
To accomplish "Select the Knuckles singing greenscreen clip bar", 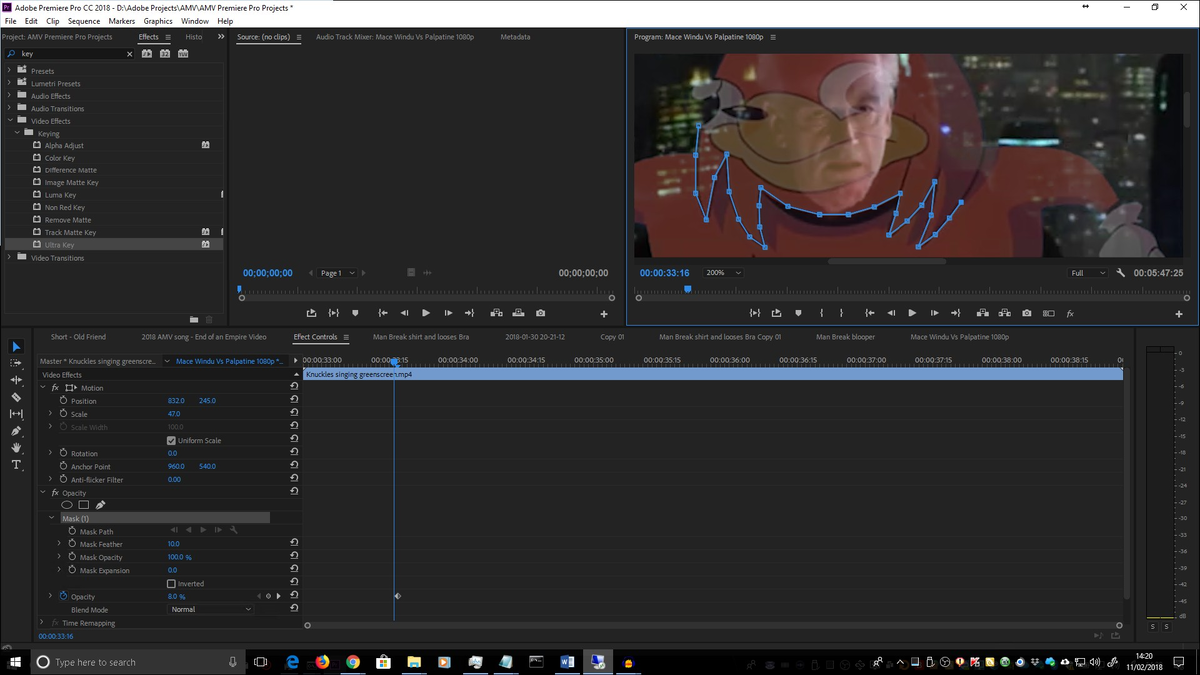I will click(712, 374).
